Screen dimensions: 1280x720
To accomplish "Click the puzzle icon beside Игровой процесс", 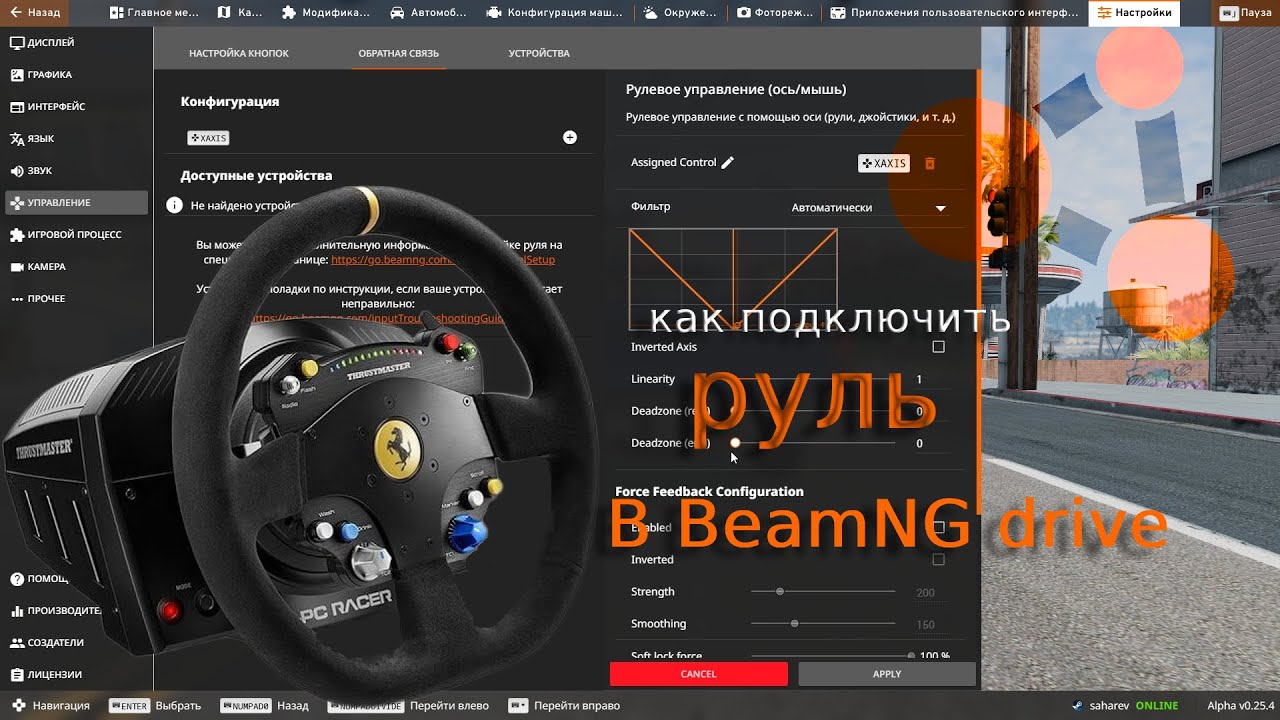I will (x=17, y=235).
